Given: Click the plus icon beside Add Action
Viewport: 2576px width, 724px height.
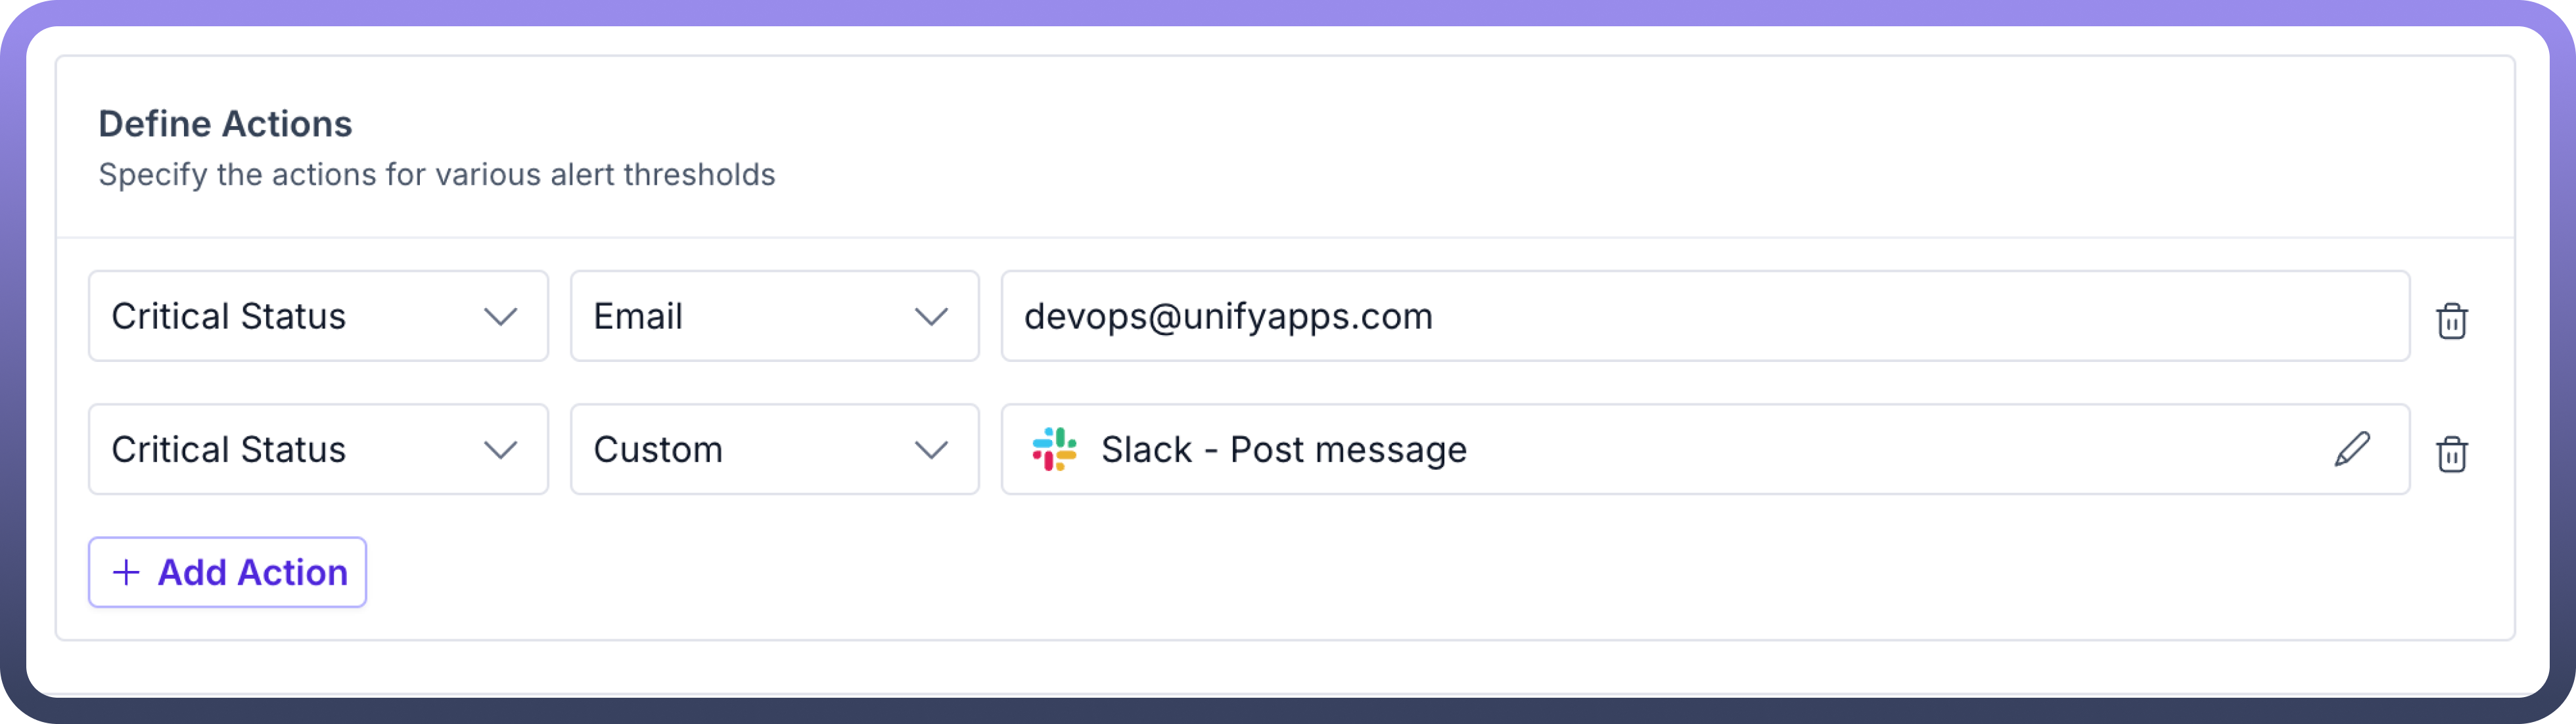Looking at the screenshot, I should click(x=126, y=572).
